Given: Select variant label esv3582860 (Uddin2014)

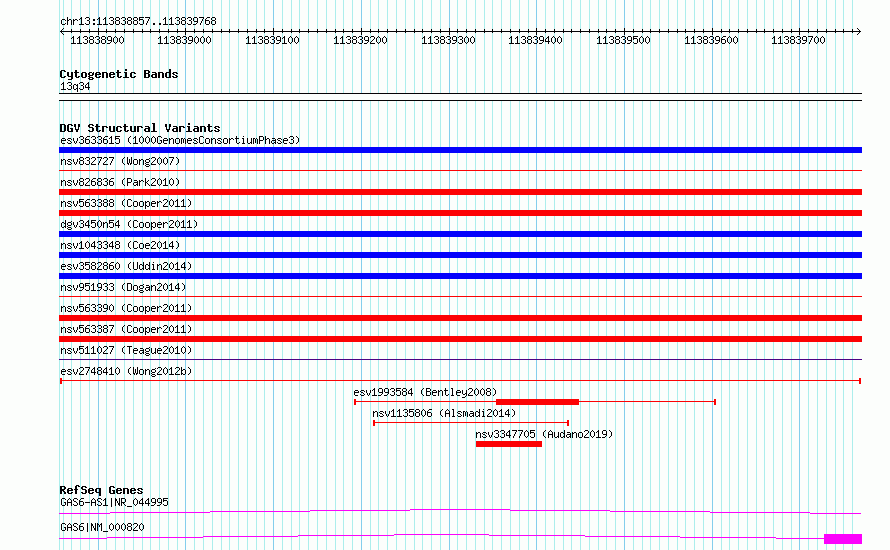Looking at the screenshot, I should pos(126,266).
